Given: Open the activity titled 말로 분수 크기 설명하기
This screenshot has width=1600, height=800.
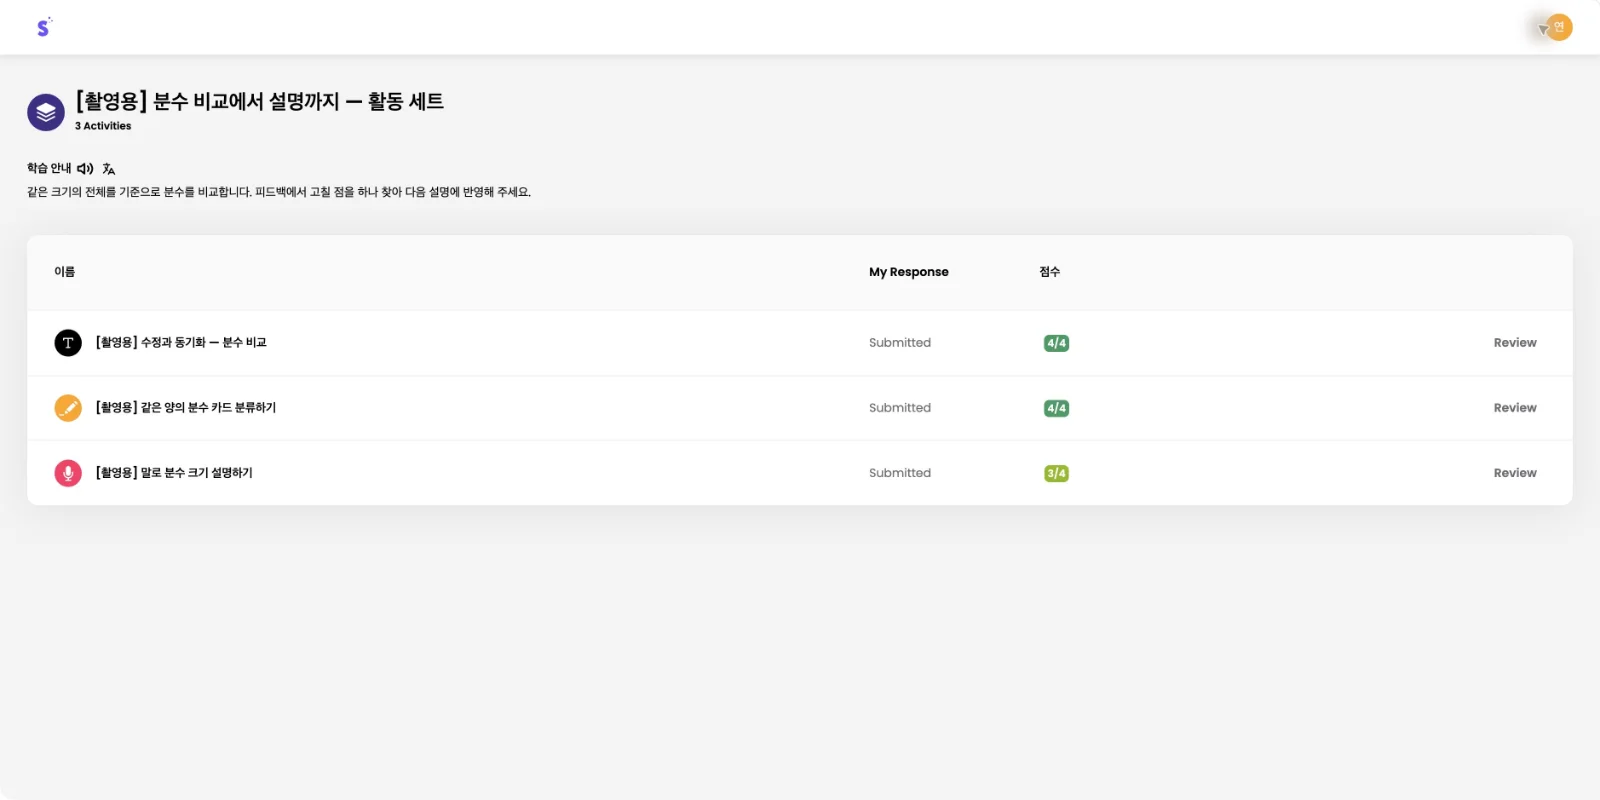Looking at the screenshot, I should click(174, 473).
